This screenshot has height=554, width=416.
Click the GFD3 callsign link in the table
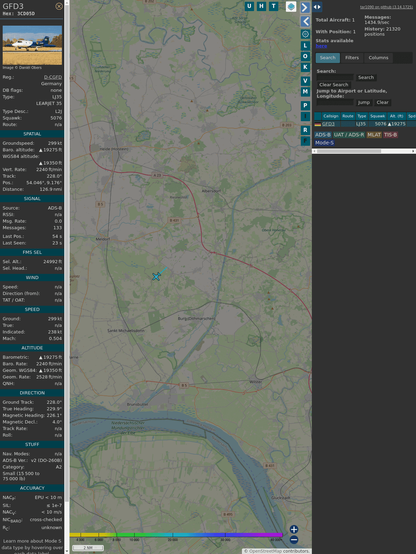click(x=328, y=124)
